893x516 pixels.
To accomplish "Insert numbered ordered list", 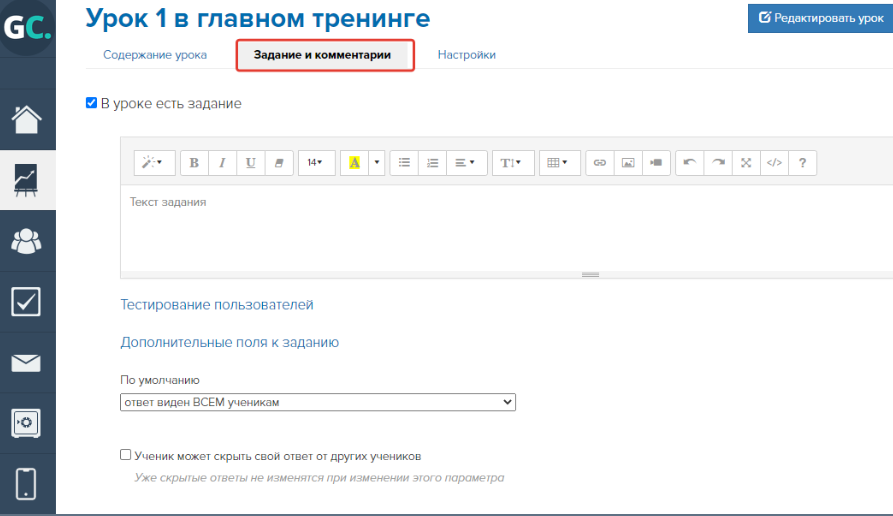I will tap(433, 163).
